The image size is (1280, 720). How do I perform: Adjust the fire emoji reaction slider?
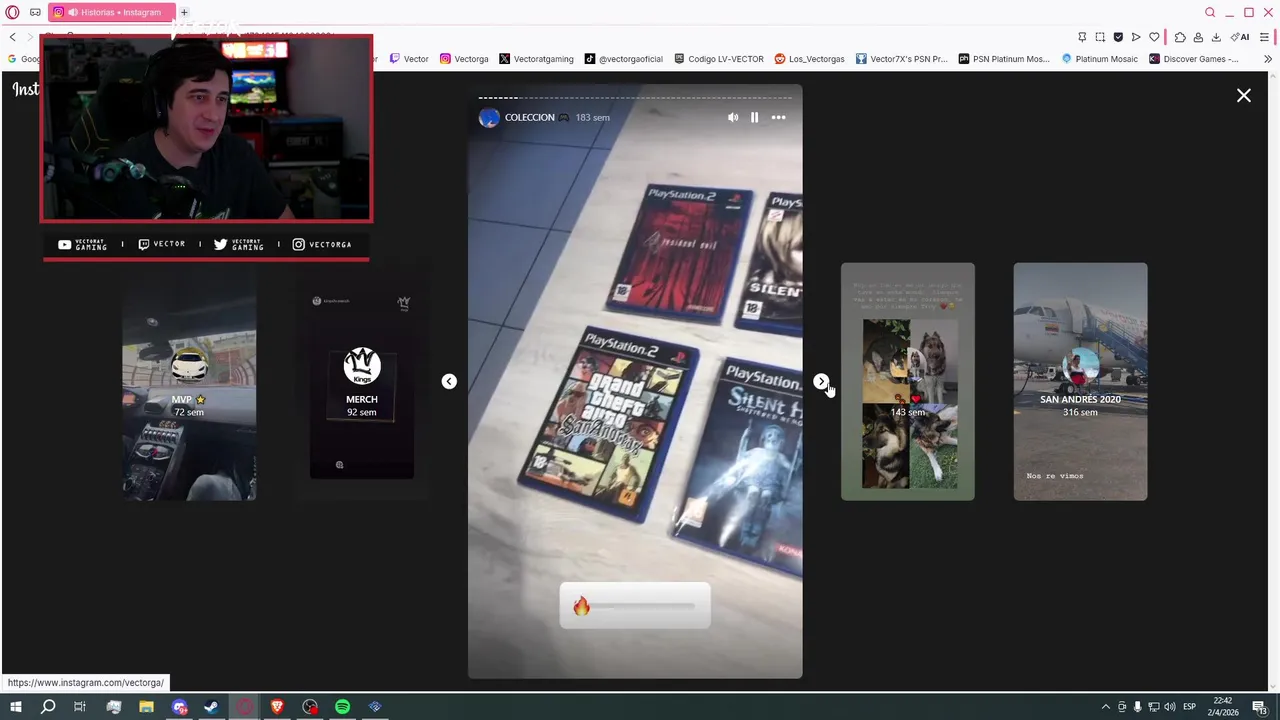click(635, 606)
